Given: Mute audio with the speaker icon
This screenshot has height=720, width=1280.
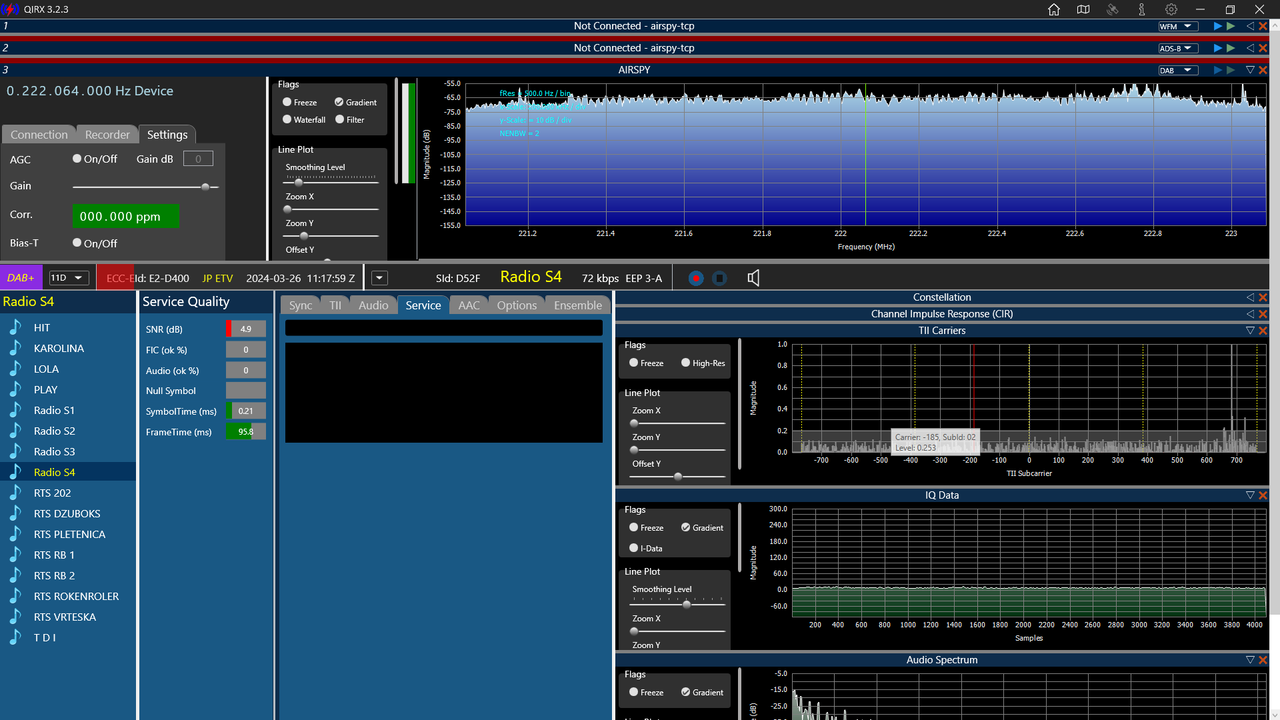Looking at the screenshot, I should tap(753, 278).
